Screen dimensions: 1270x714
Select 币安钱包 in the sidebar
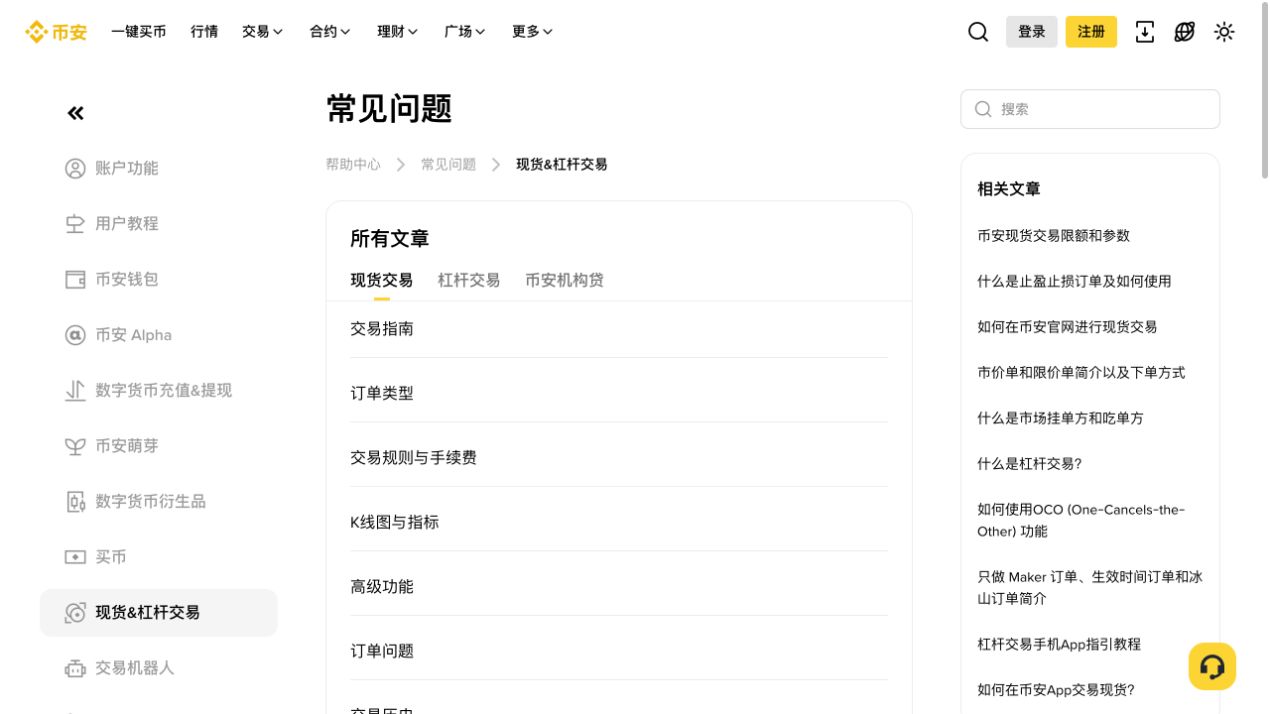[159, 279]
